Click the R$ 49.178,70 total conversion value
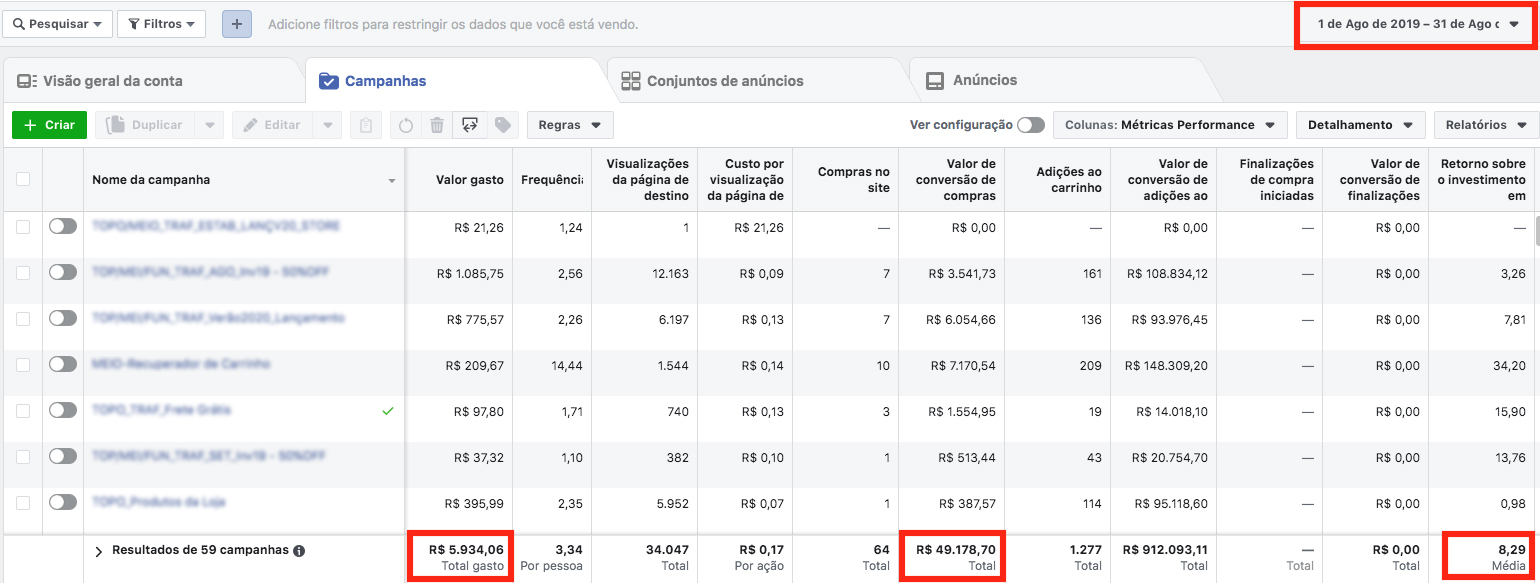The width and height of the screenshot is (1540, 583). click(951, 556)
